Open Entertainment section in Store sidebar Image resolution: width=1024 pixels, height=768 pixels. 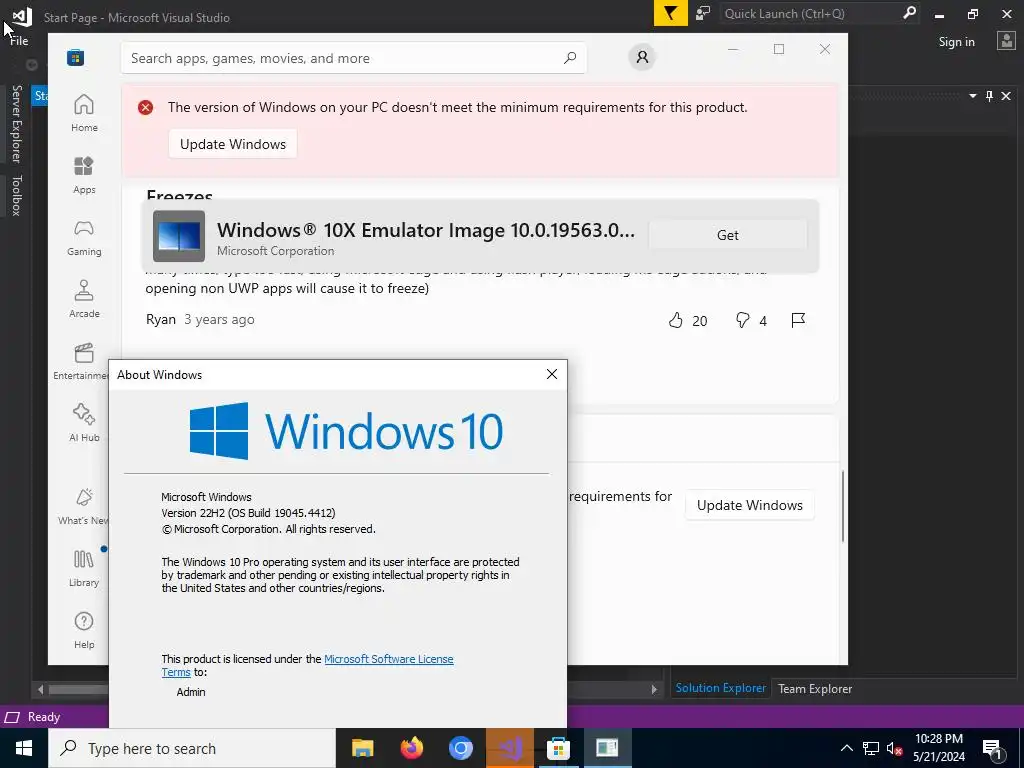(x=82, y=362)
